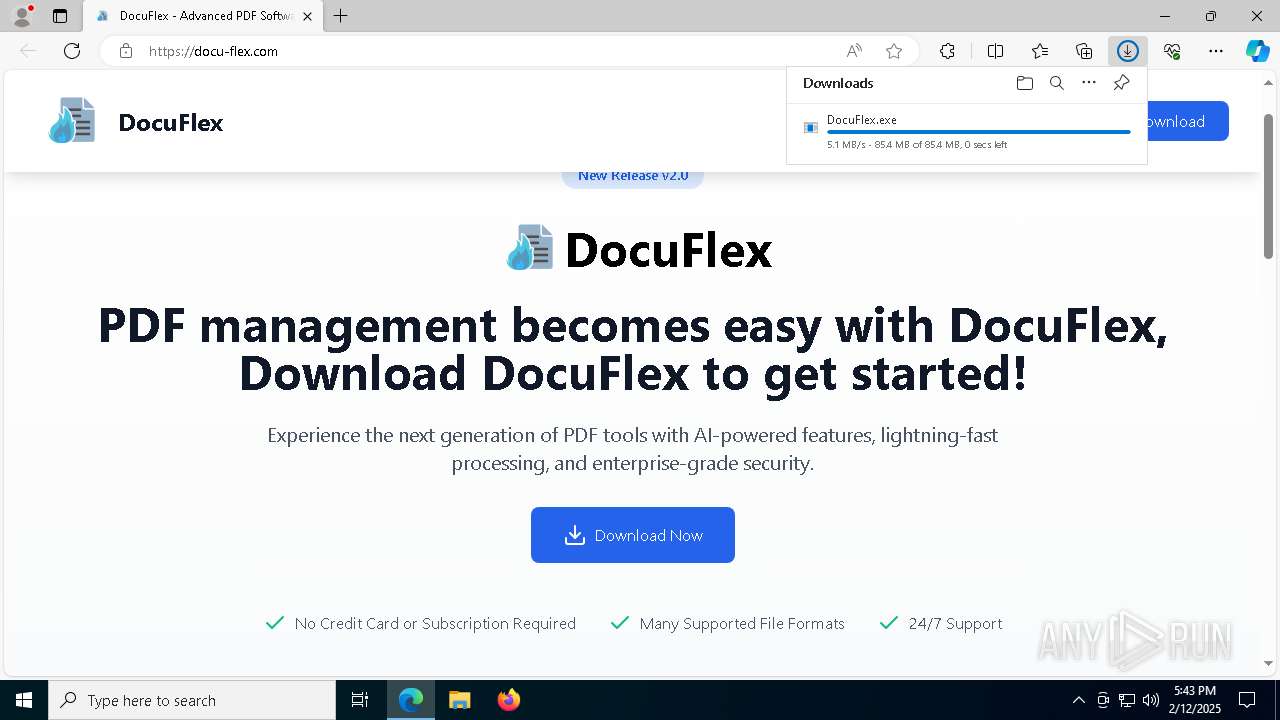This screenshot has width=1280, height=720.
Task: Click '24/7 Support' text
Action: tap(955, 623)
